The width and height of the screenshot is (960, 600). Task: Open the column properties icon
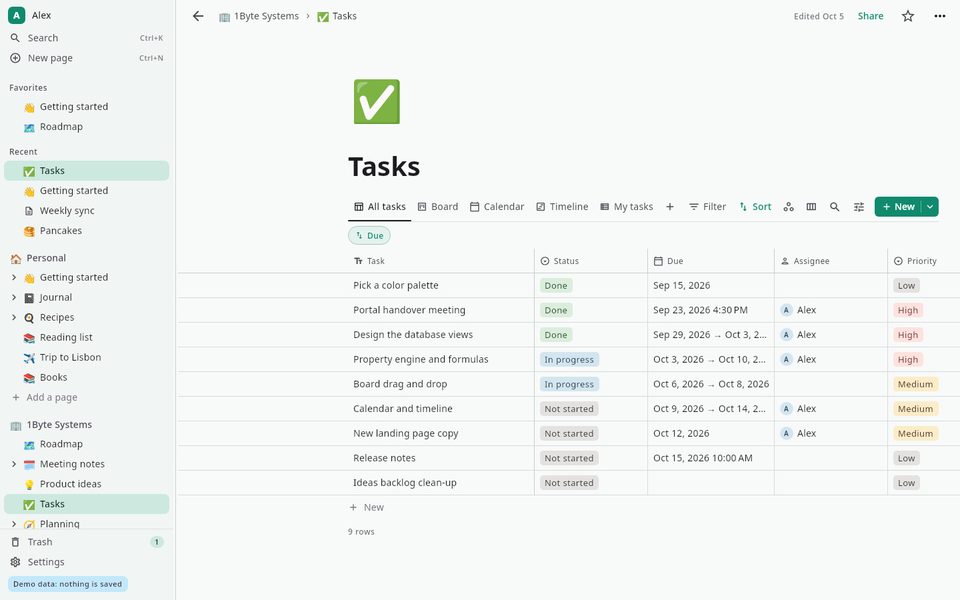point(811,207)
